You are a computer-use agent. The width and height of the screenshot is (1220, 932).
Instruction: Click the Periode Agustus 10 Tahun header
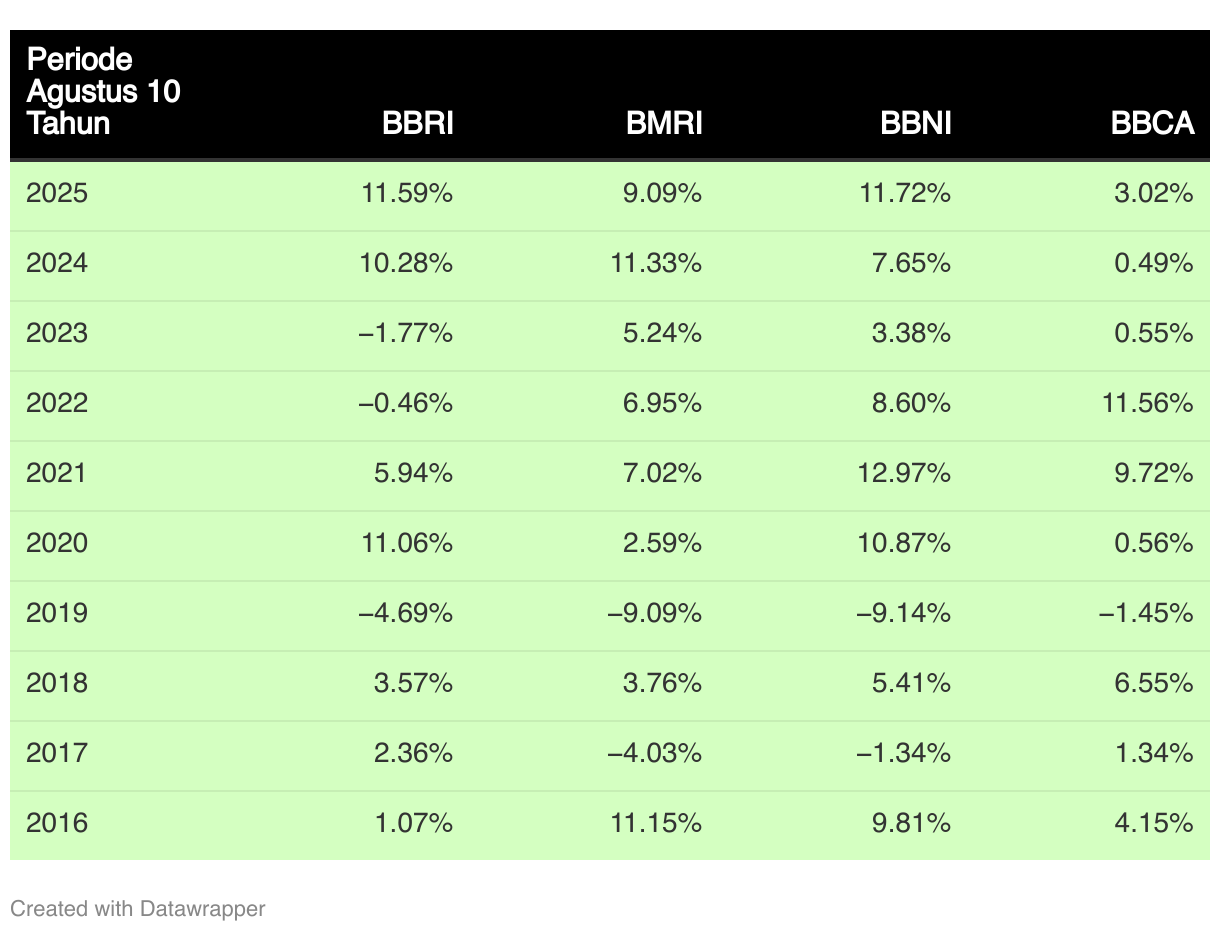click(103, 91)
